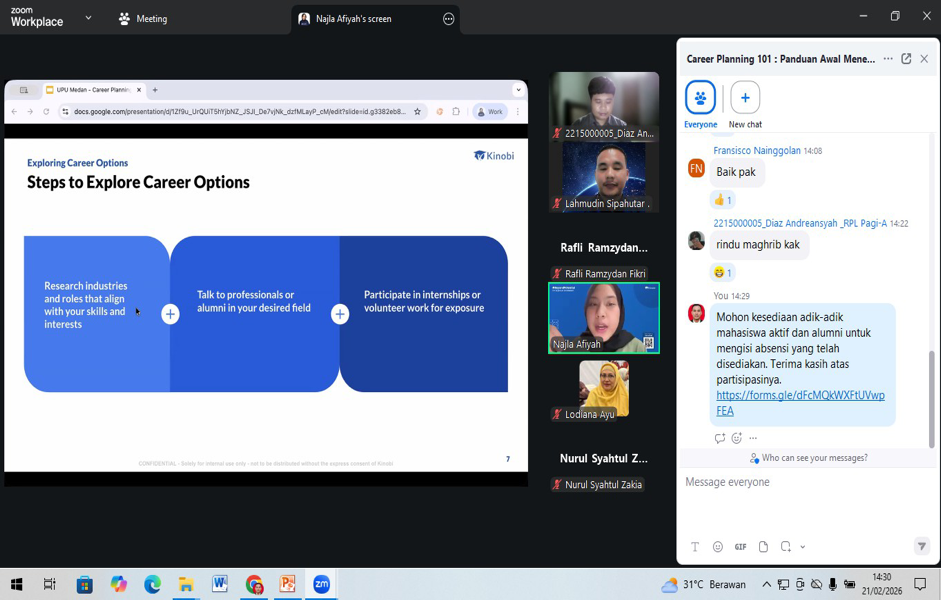The width and height of the screenshot is (941, 600).
Task: Open more options for Najla Afiyah's screen
Action: pos(448,19)
